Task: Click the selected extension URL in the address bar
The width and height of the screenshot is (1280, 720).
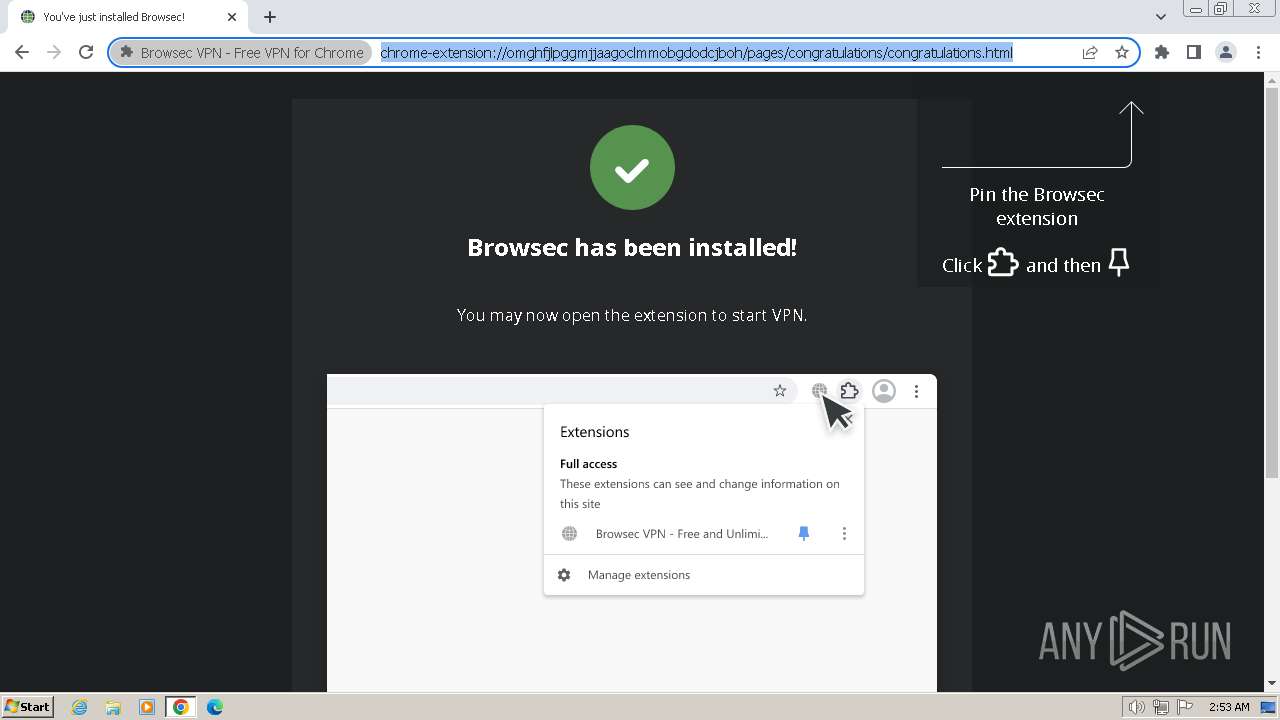Action: tap(696, 53)
